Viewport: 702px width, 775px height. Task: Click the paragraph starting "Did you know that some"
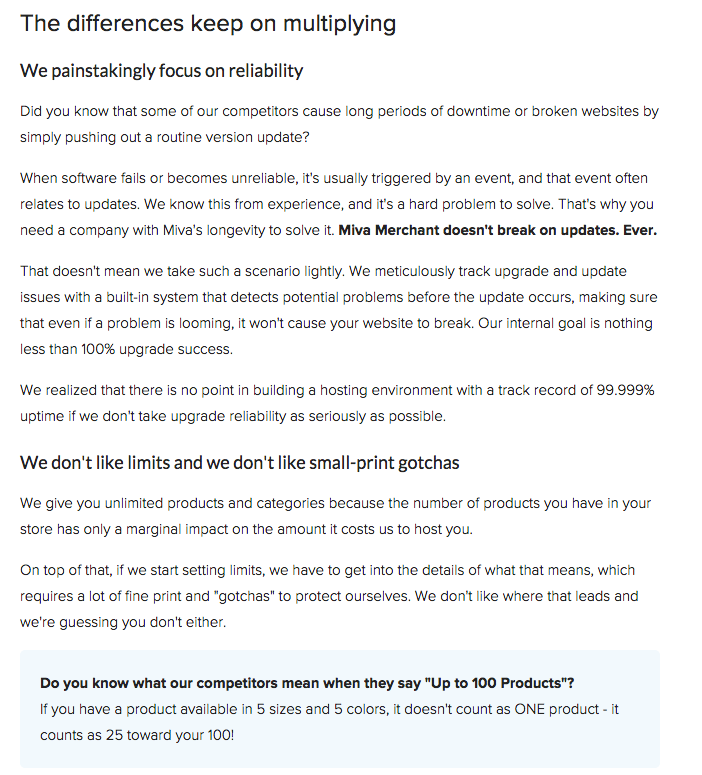click(x=339, y=124)
